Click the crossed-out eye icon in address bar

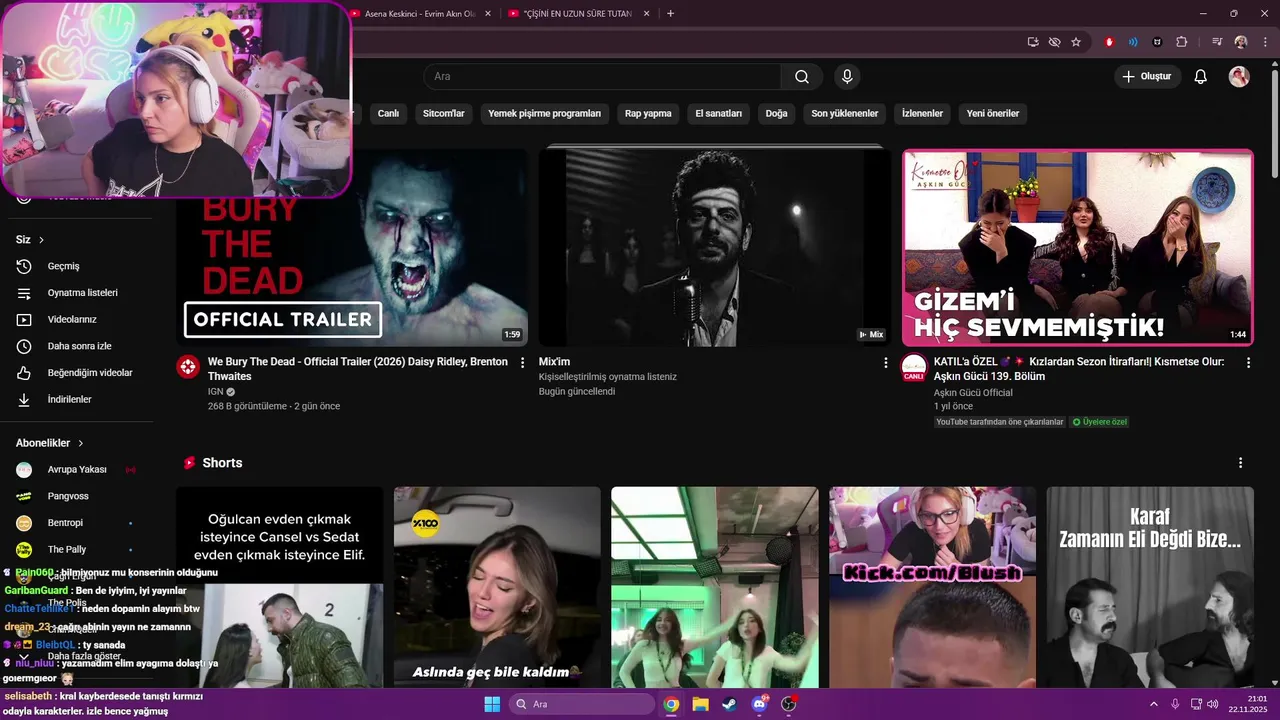point(1054,42)
